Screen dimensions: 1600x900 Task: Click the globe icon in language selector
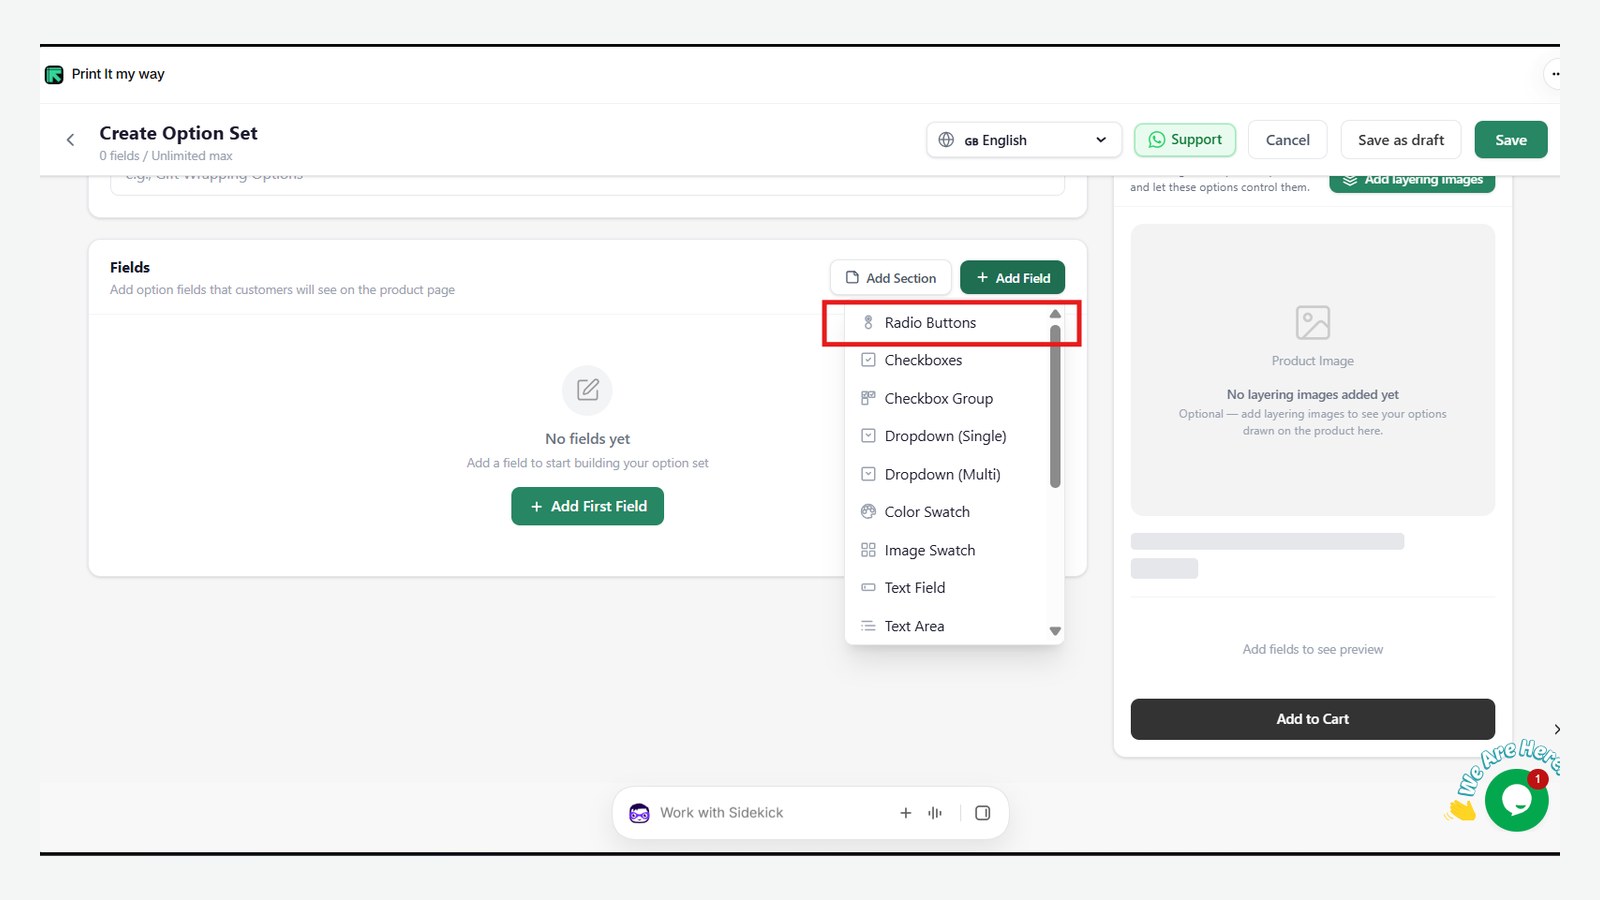pyautogui.click(x=946, y=140)
